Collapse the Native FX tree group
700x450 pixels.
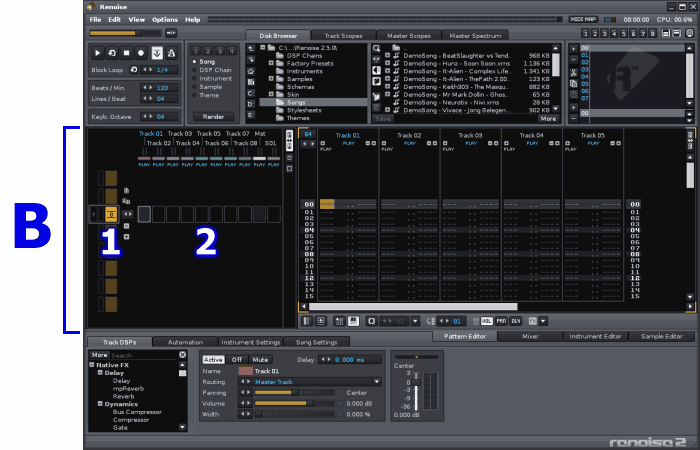coord(92,365)
